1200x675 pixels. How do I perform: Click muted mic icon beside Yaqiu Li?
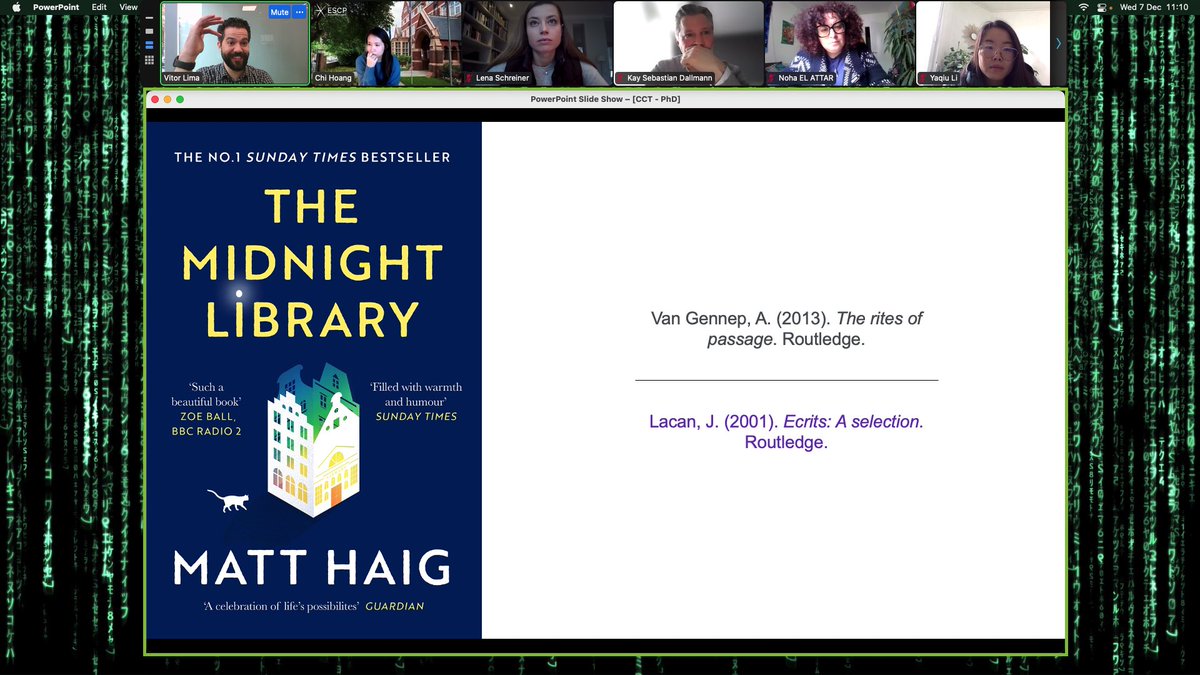click(924, 78)
